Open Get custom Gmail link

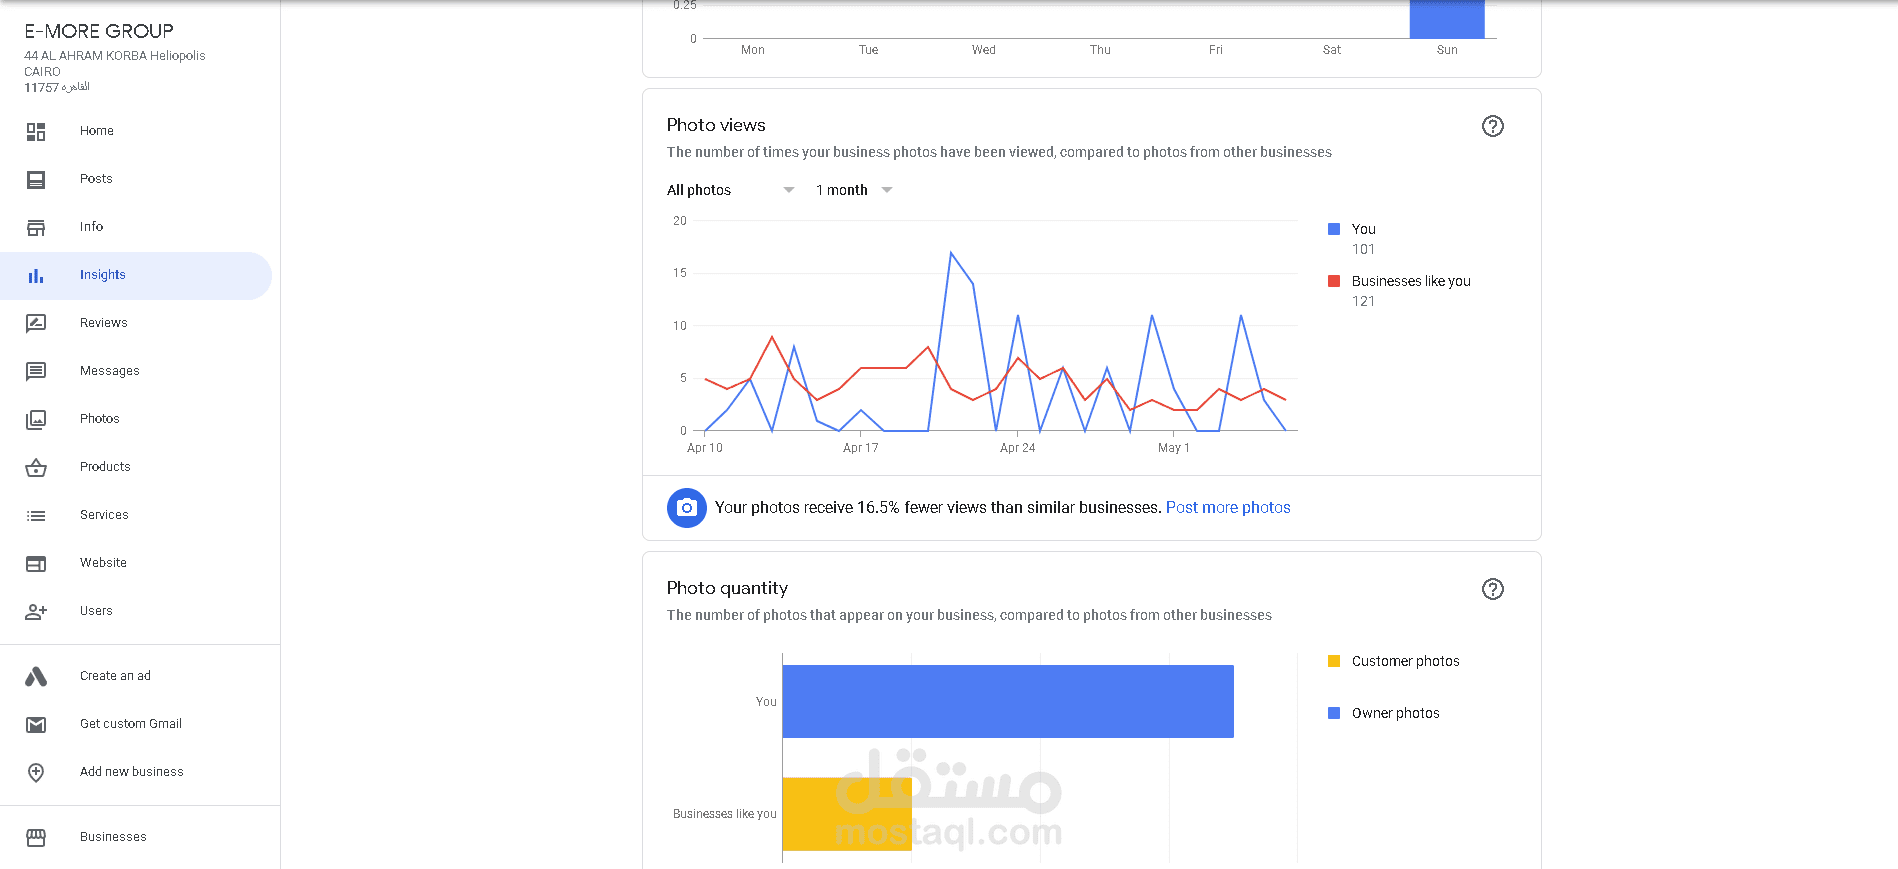click(131, 724)
